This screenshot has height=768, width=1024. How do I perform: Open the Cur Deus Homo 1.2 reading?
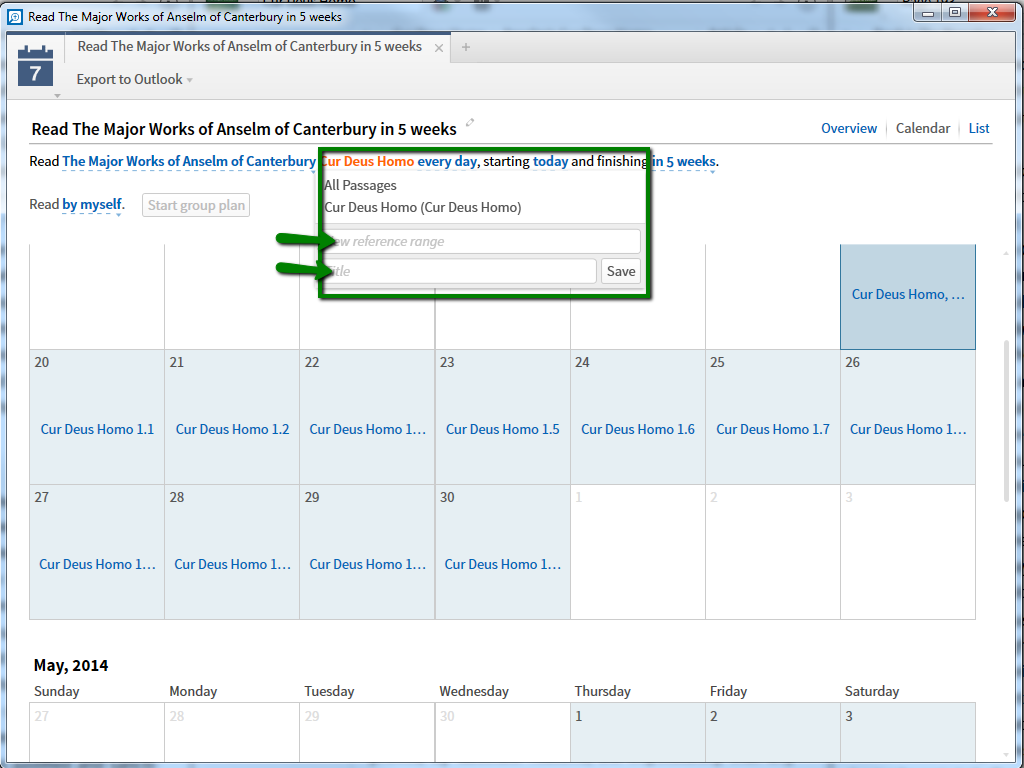(232, 429)
